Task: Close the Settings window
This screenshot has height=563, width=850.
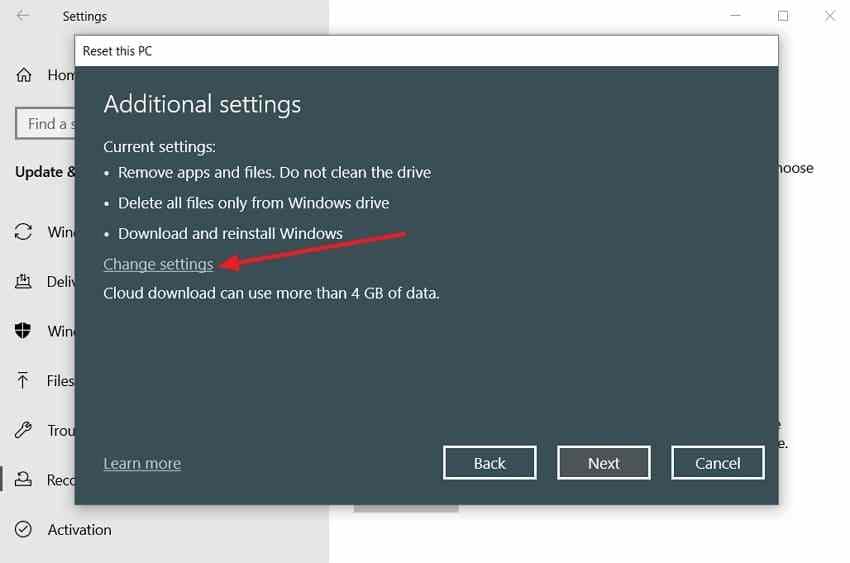Action: [x=830, y=16]
